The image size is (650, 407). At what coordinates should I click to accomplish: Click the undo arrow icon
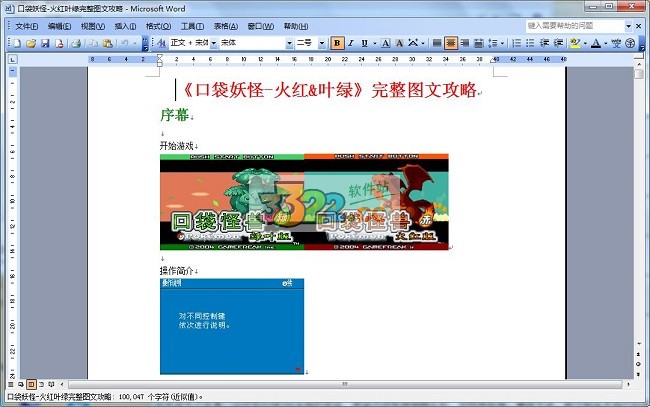coord(125,43)
